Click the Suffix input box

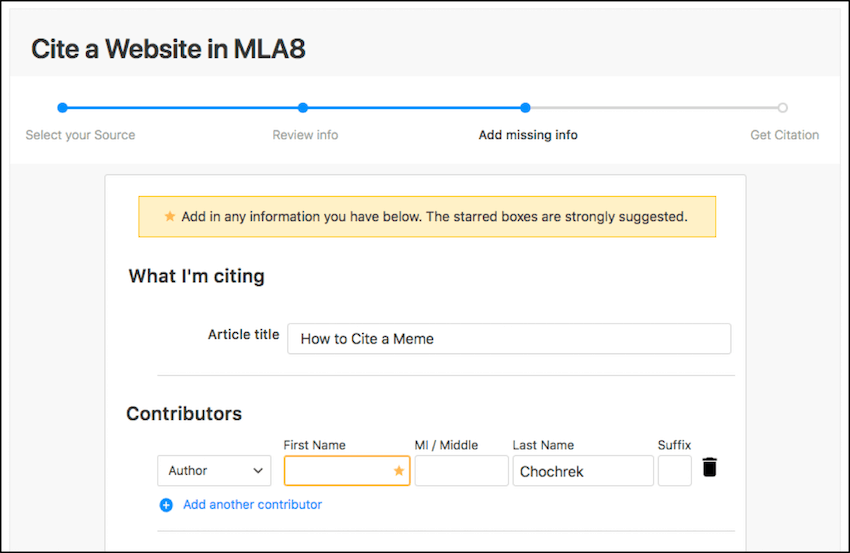point(674,471)
